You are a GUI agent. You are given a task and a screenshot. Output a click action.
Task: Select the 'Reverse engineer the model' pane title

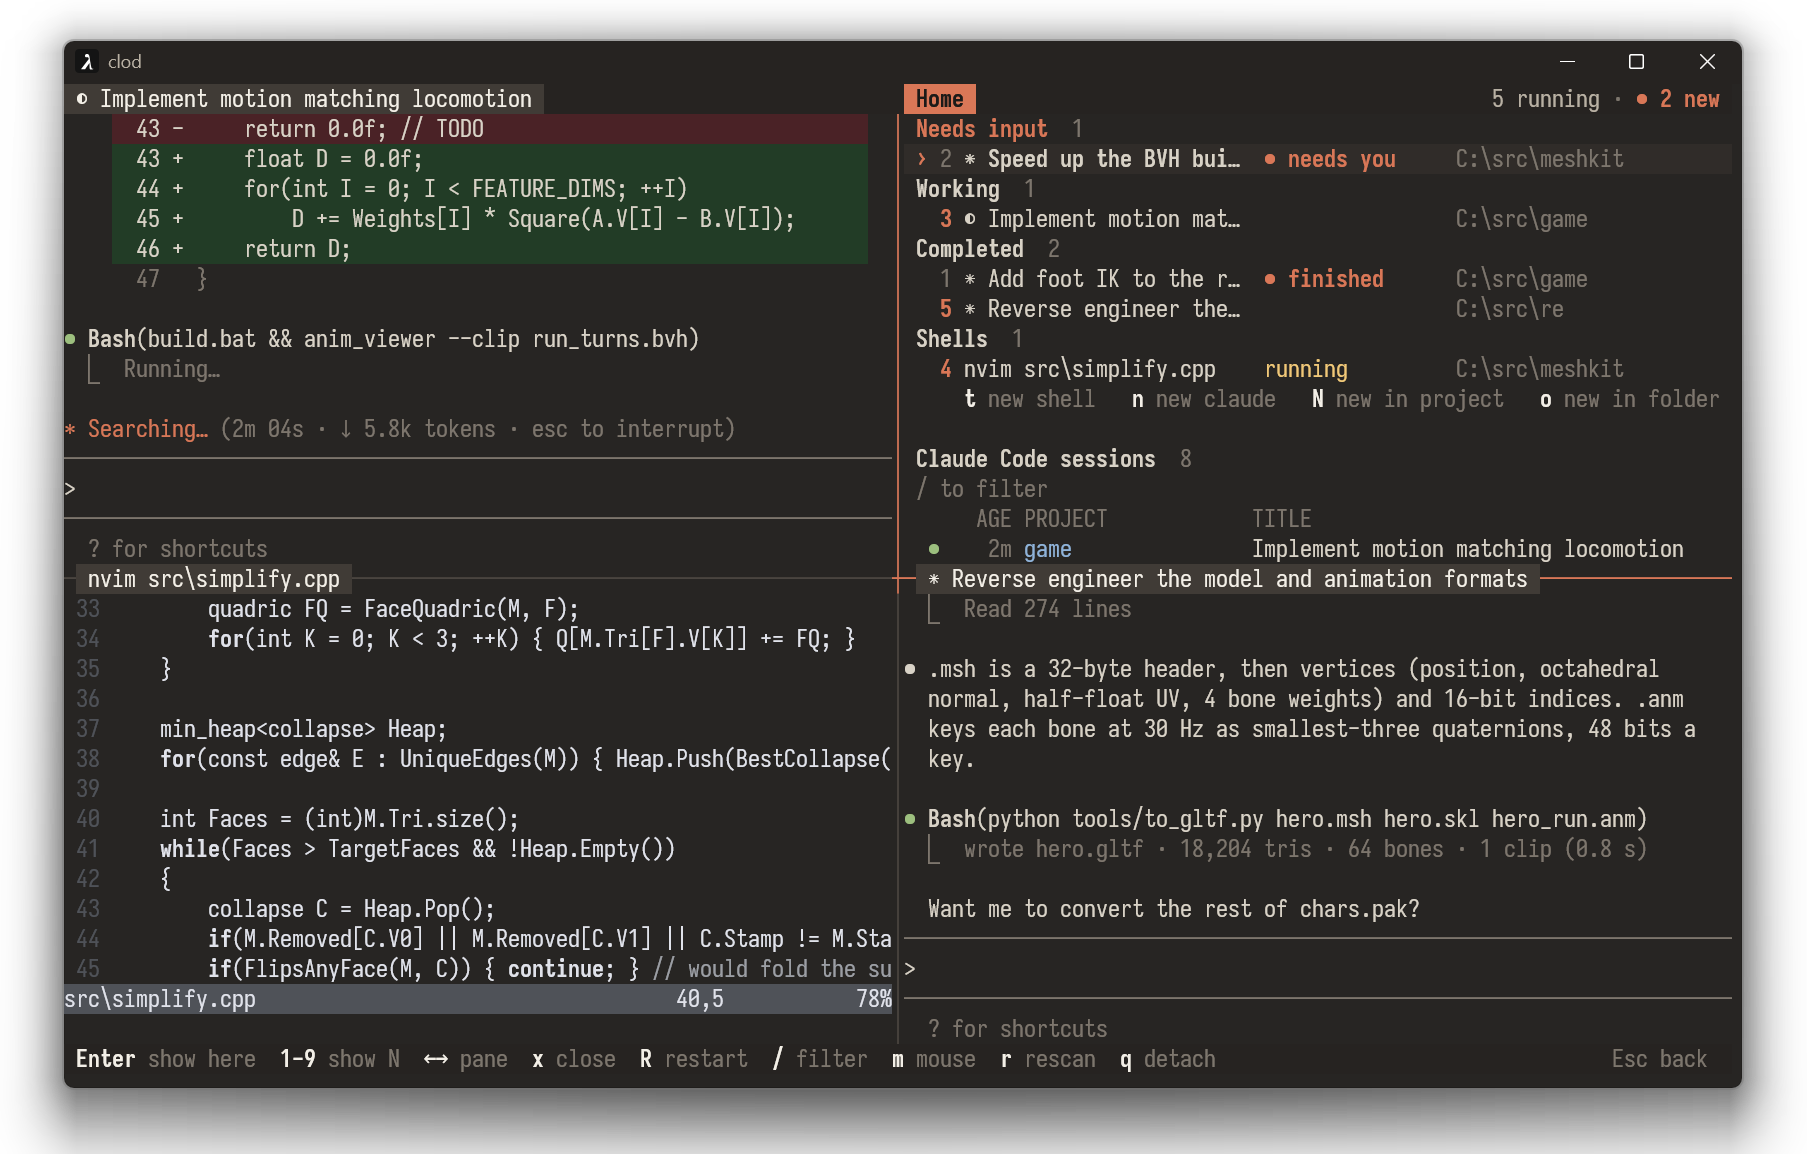point(1228,579)
